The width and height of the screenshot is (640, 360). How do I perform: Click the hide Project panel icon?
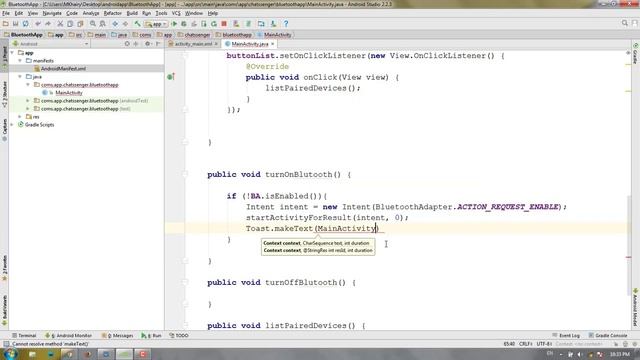point(158,44)
